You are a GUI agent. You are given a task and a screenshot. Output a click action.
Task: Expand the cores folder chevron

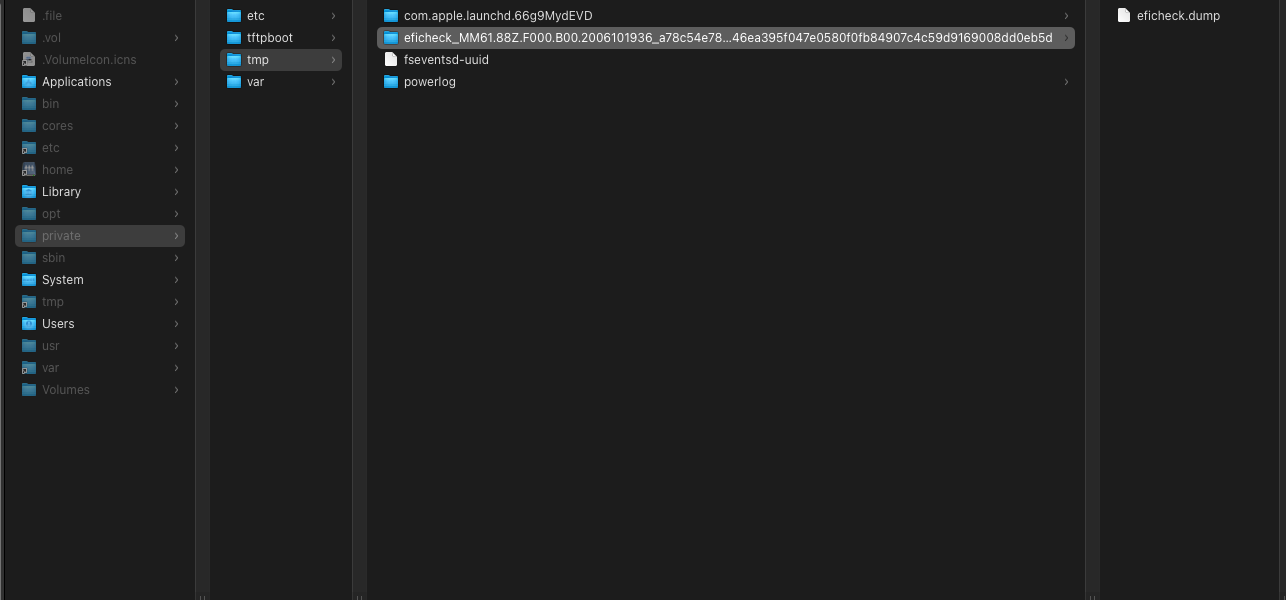[x=177, y=126]
